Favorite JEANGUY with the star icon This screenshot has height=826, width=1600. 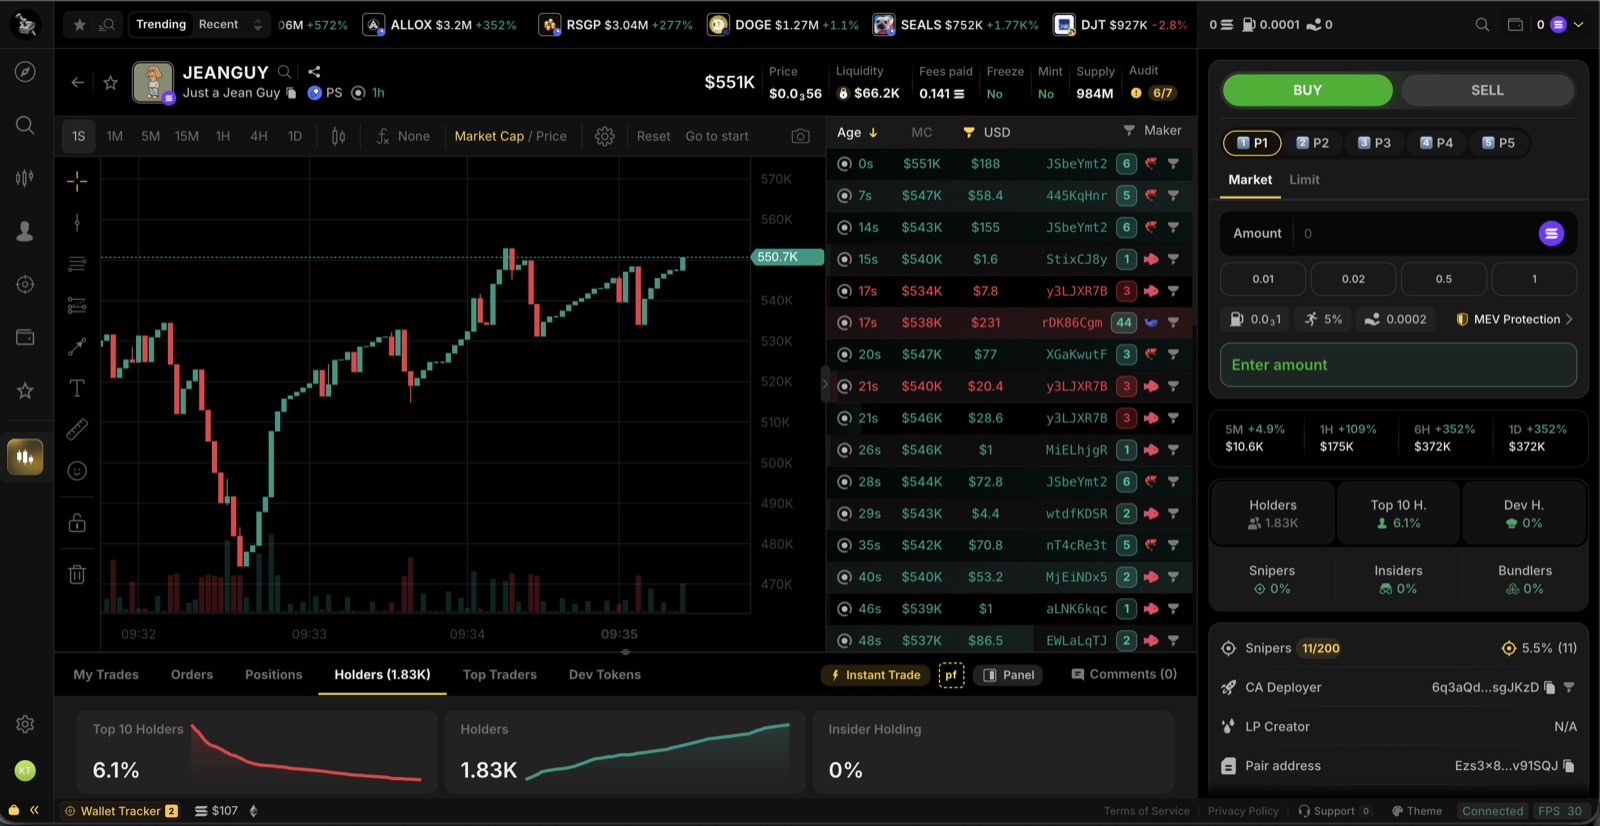[x=111, y=83]
